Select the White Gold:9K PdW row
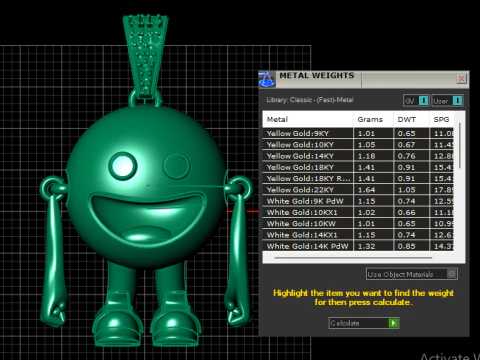Screen dimensions: 480x360 click(358, 201)
